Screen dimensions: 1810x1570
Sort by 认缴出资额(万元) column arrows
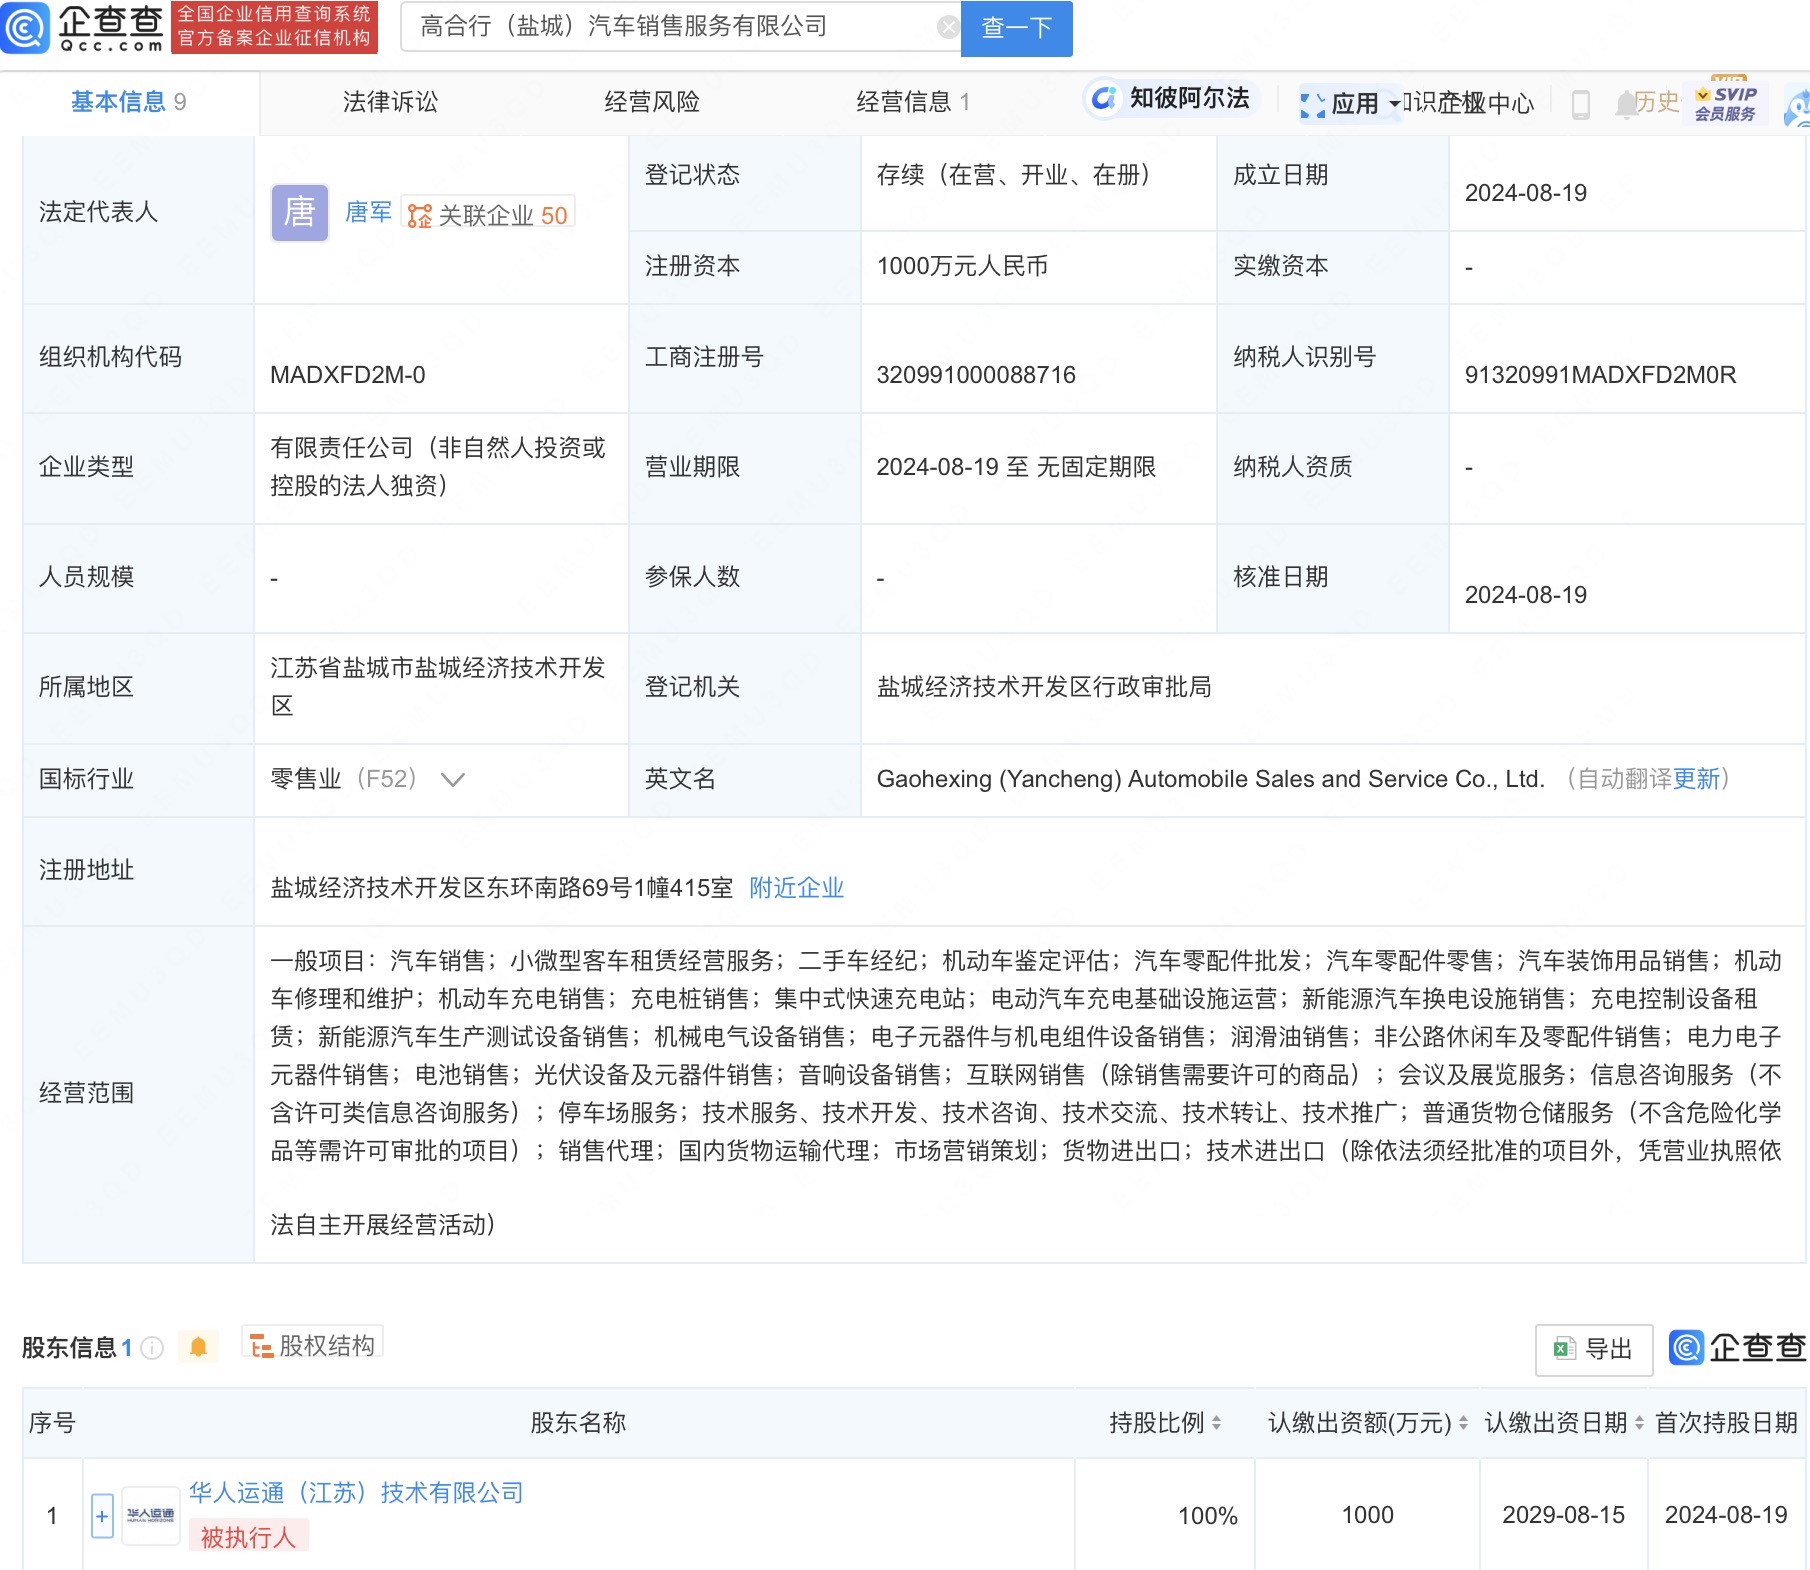pyautogui.click(x=1463, y=1423)
